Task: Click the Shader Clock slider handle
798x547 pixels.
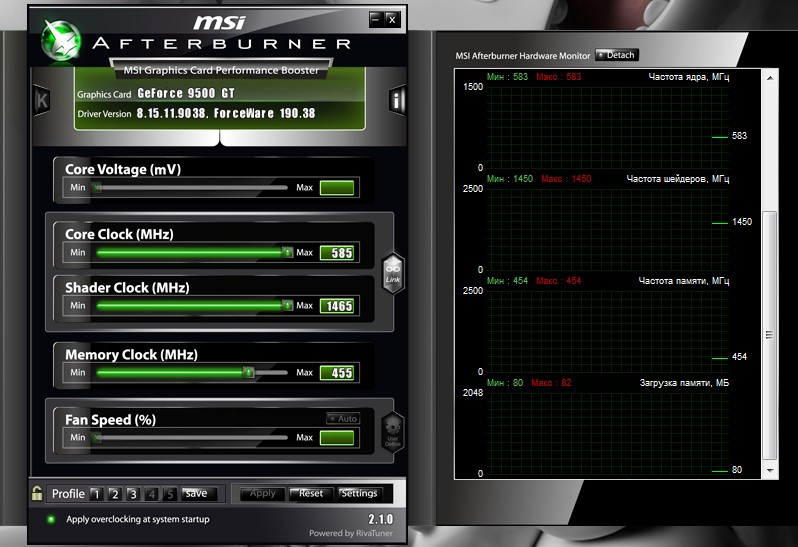Action: coord(288,305)
